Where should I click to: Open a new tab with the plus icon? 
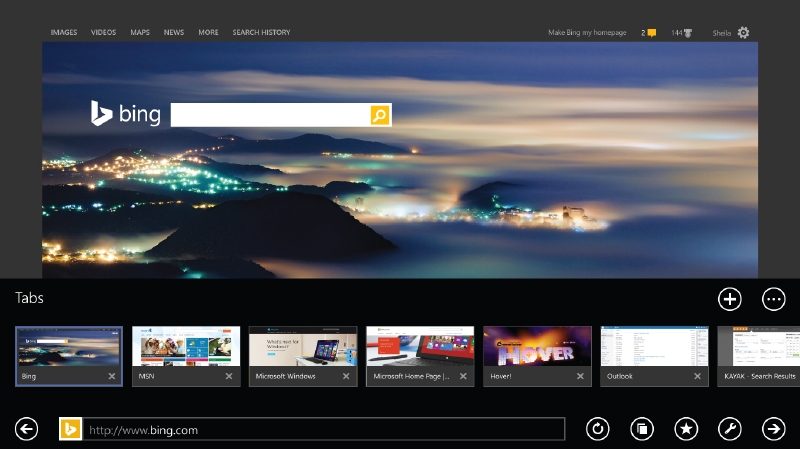(730, 299)
